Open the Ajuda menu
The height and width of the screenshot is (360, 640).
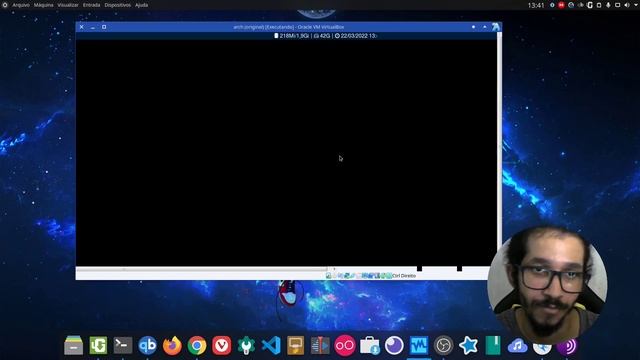tap(142, 5)
